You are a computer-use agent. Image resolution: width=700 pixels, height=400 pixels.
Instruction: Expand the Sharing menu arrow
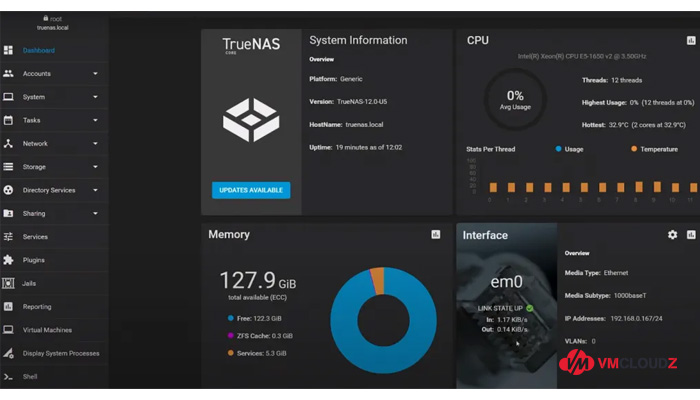(95, 213)
